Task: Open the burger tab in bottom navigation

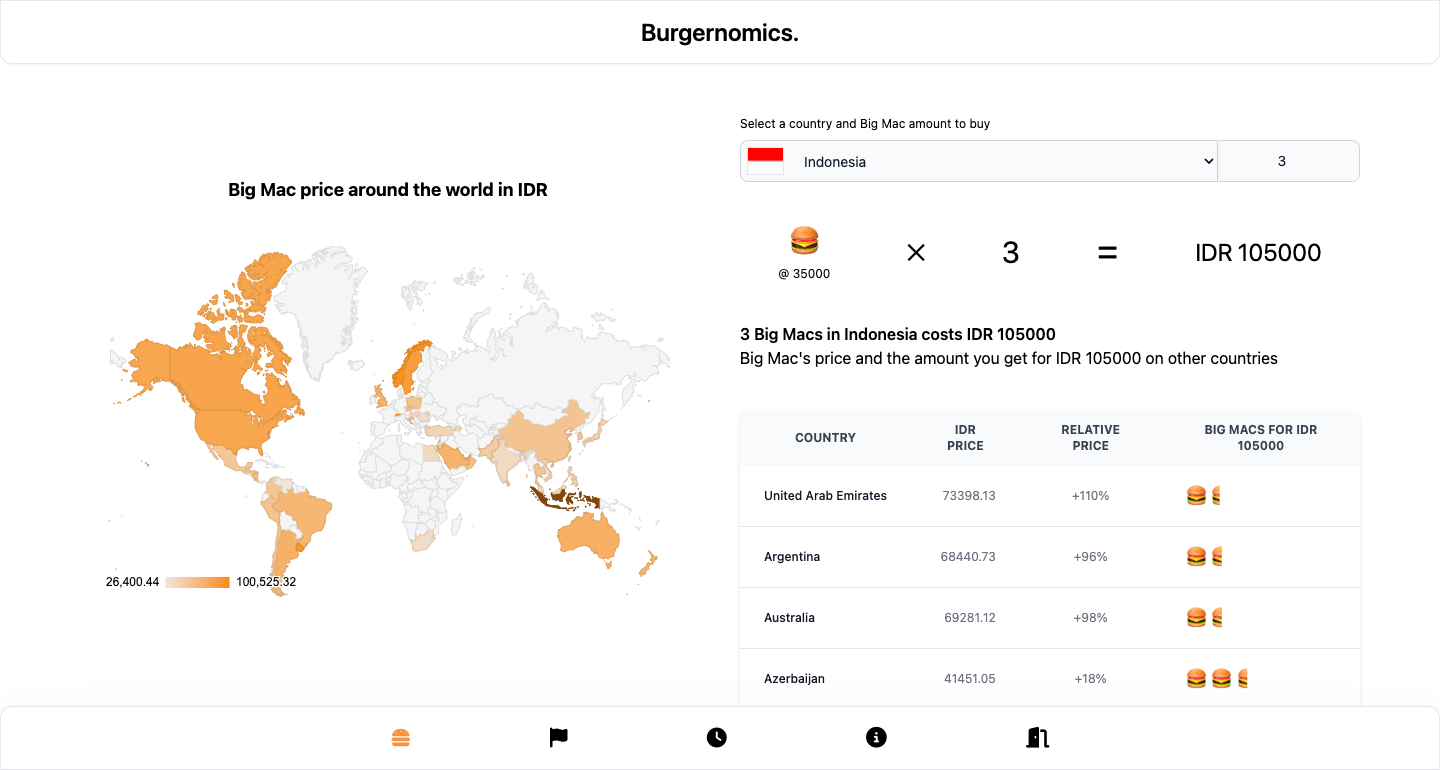Action: point(400,738)
